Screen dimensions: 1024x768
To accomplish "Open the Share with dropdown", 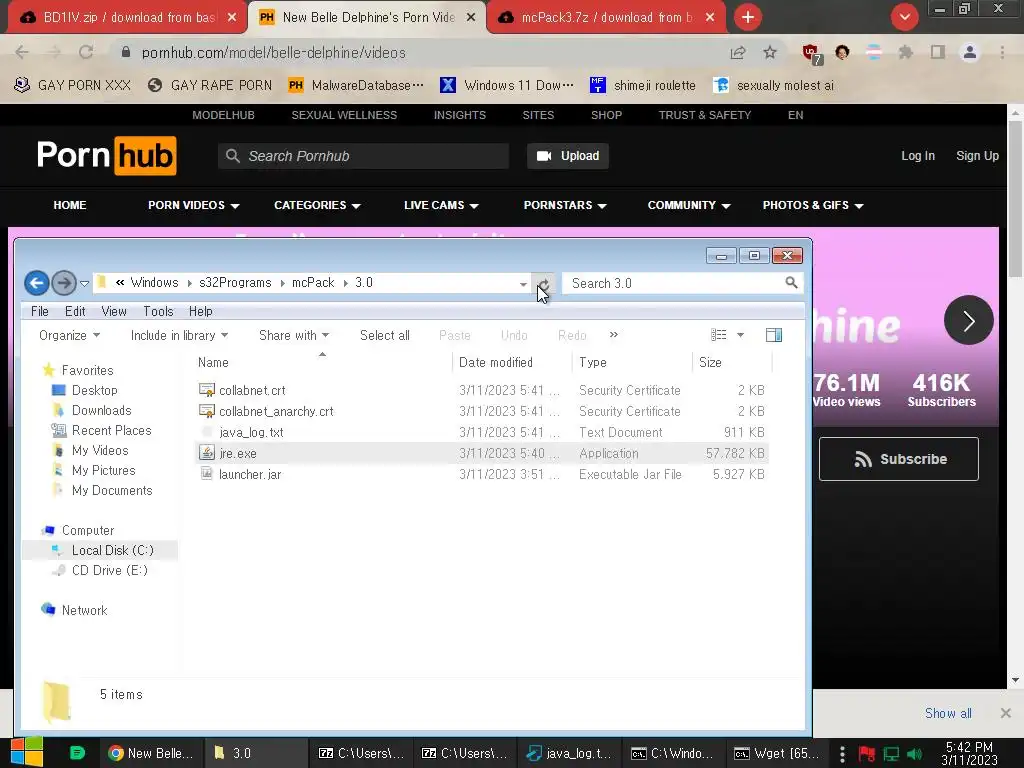I will [294, 335].
